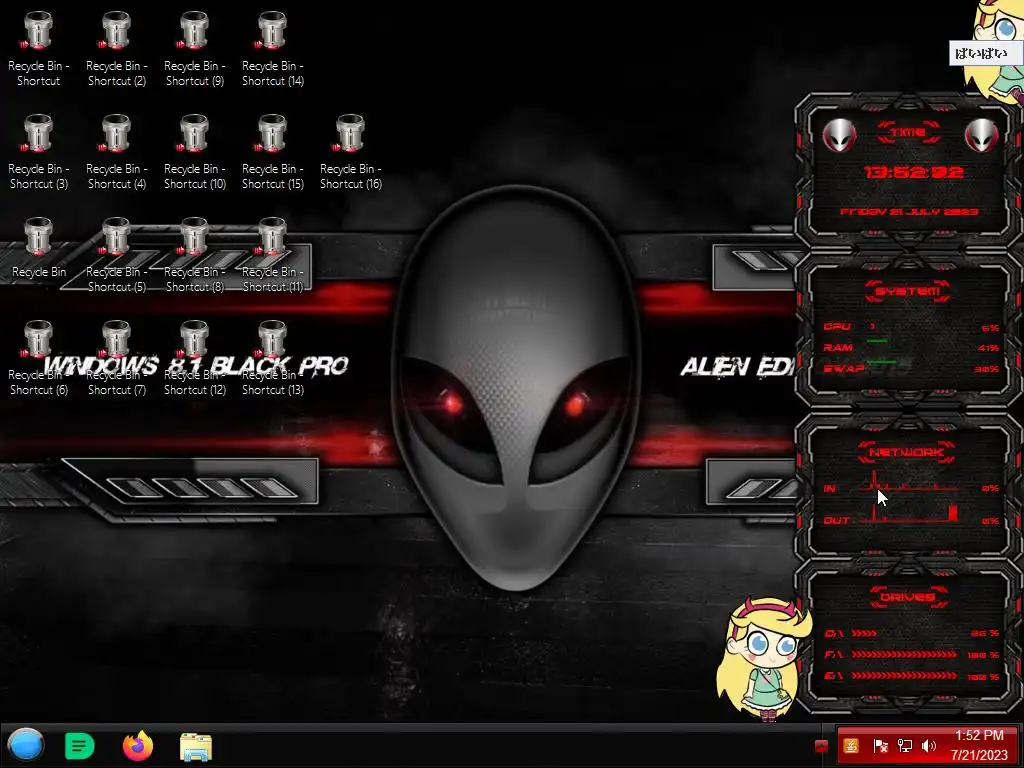Image resolution: width=1024 pixels, height=768 pixels.
Task: Click the Star Butterfly mascot beside DRIVES widget
Action: point(763,658)
